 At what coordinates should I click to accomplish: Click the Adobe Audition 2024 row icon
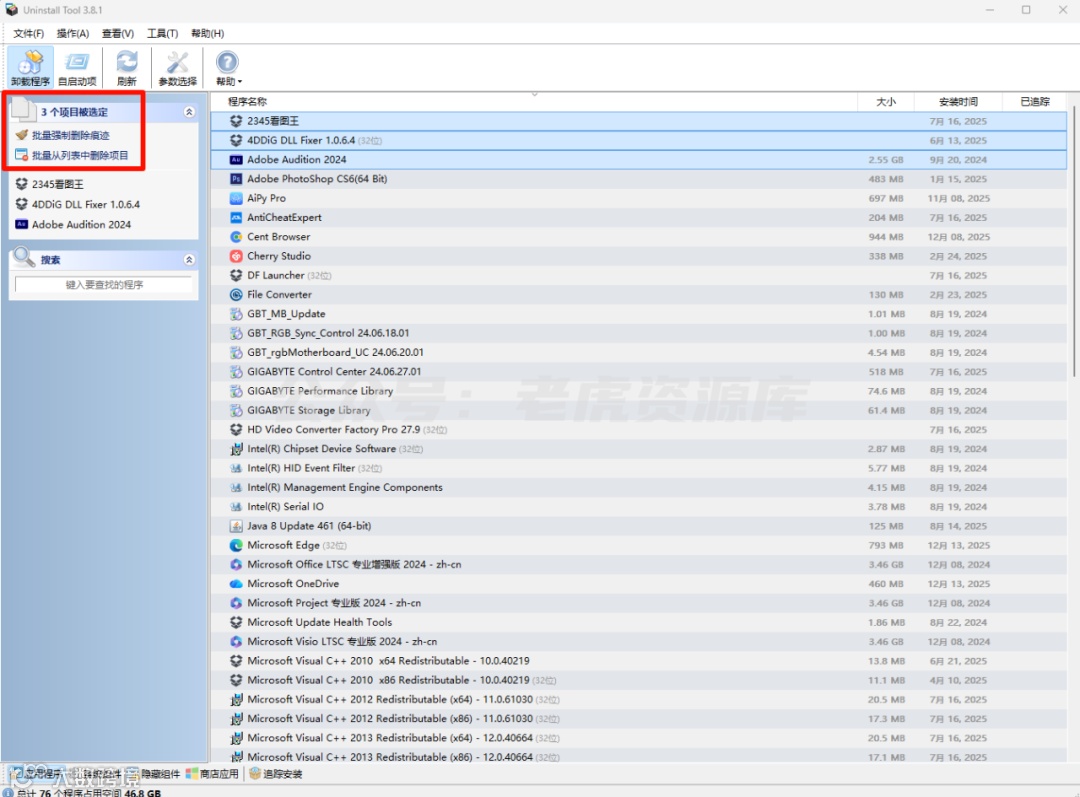tap(236, 160)
